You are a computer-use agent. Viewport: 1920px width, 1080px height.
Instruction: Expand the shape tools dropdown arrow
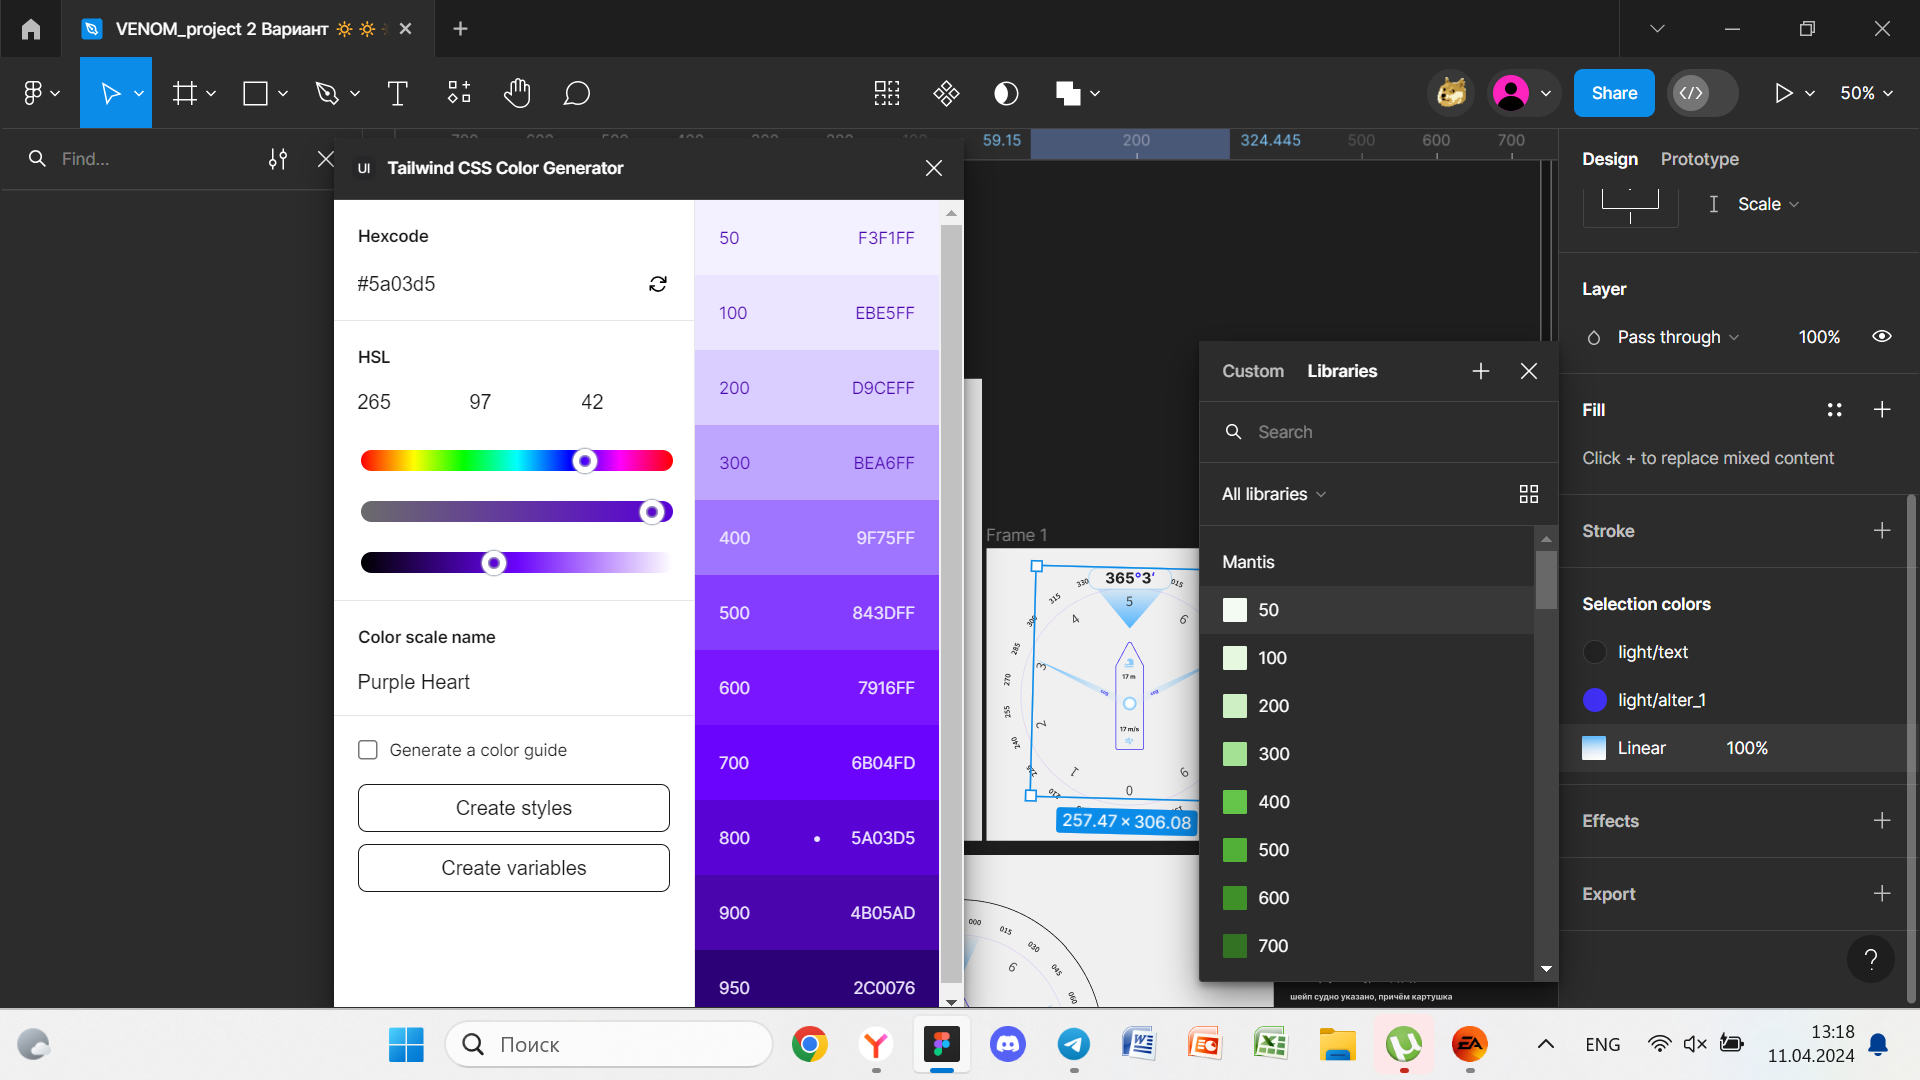283,93
